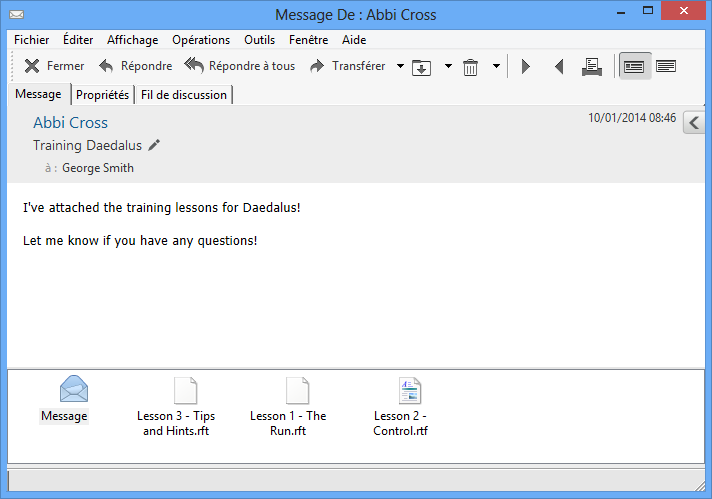Click recipient George Smith
This screenshot has height=499, width=712.
click(98, 168)
